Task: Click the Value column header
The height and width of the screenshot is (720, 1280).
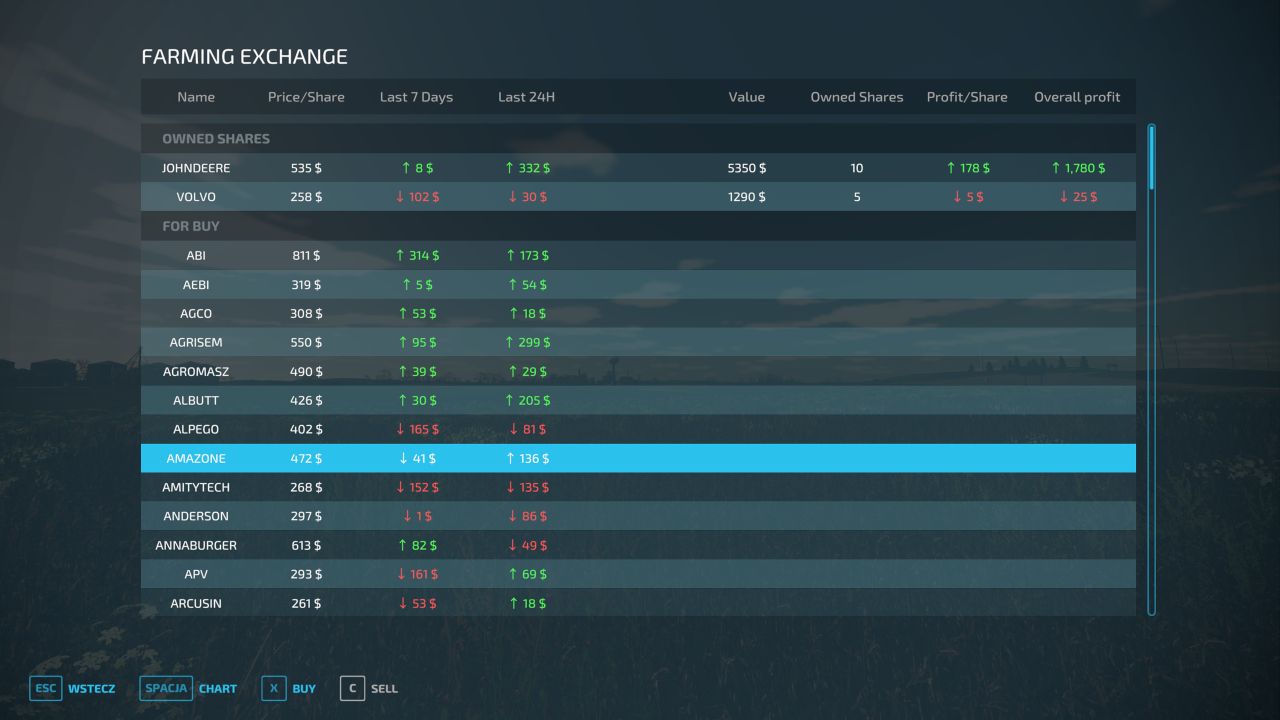Action: click(x=746, y=97)
